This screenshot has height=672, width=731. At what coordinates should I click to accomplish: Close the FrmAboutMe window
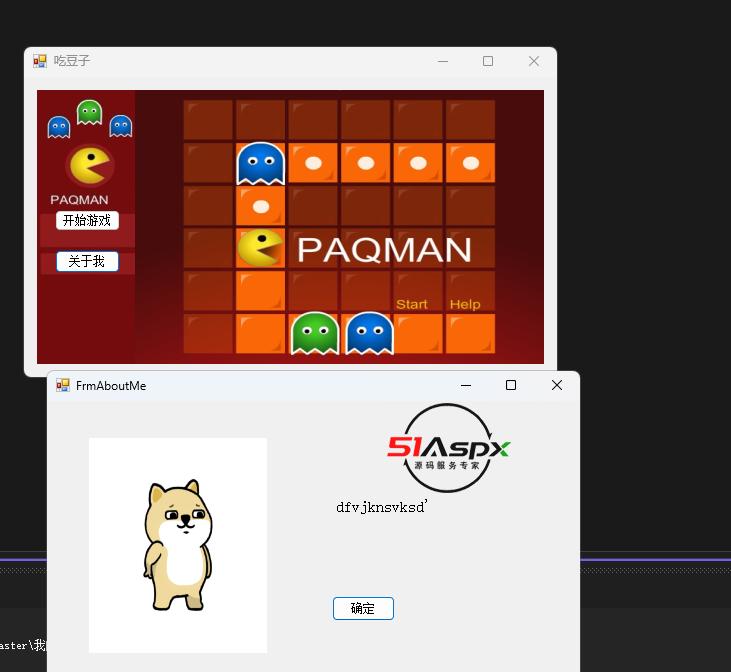coord(557,385)
